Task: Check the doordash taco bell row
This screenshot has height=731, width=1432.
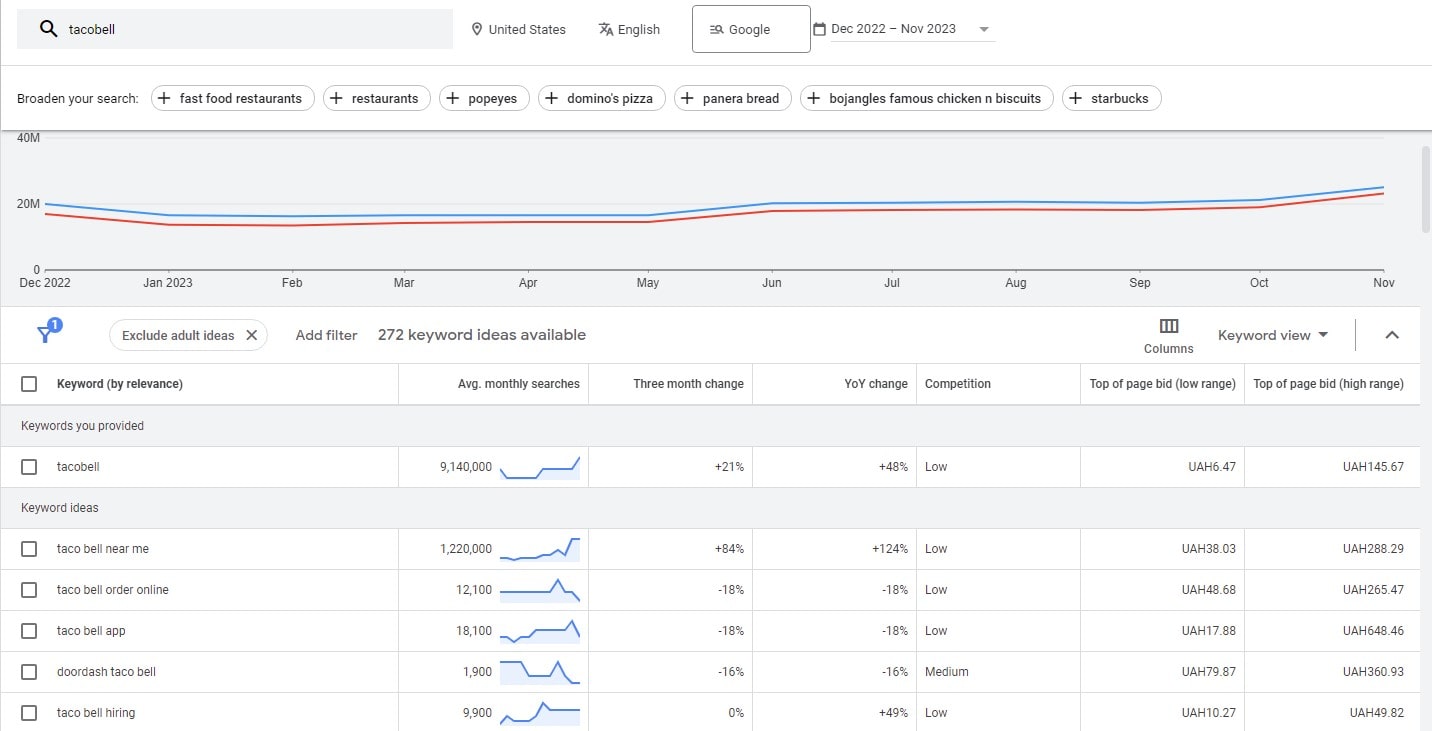Action: 29,672
